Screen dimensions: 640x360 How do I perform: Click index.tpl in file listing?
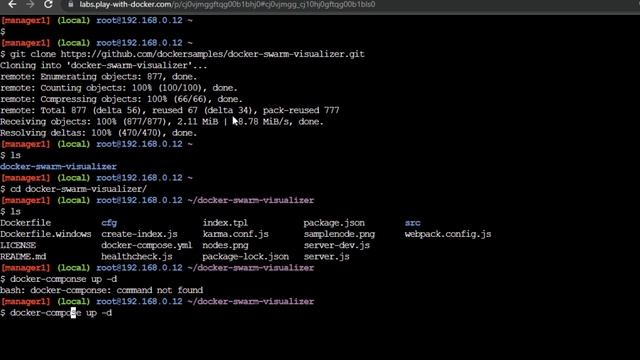tap(225, 223)
